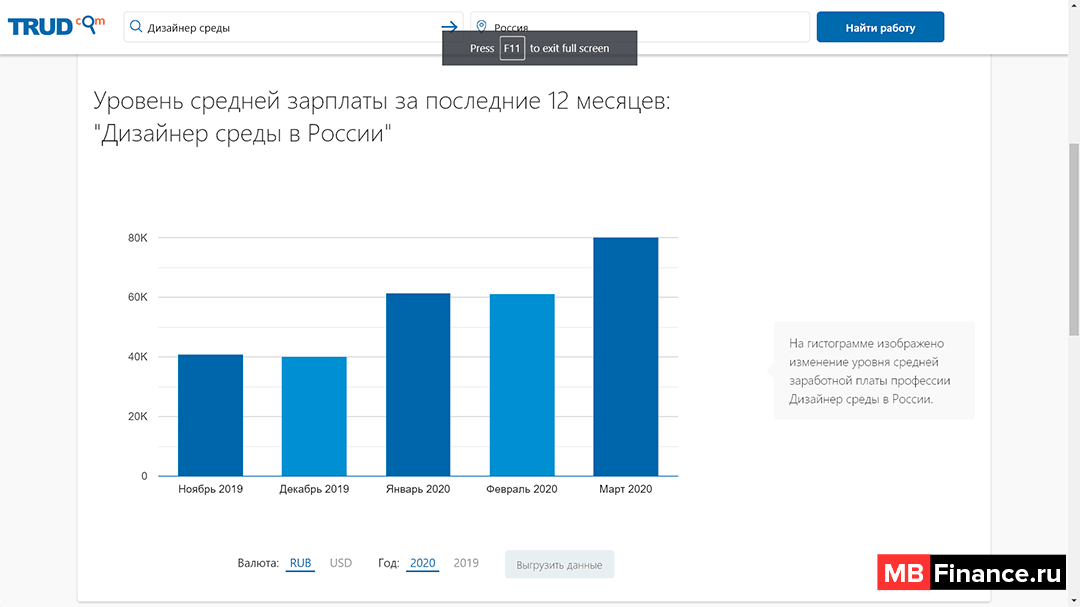Focus the location field 'Россия'
The image size is (1080, 607).
tap(641, 28)
